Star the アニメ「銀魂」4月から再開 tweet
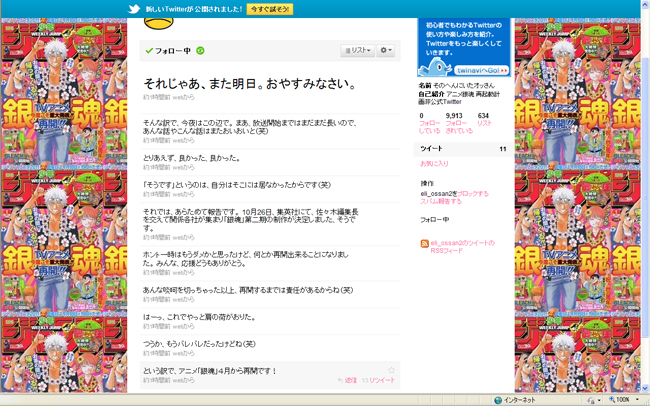The height and width of the screenshot is (406, 650). (x=391, y=370)
